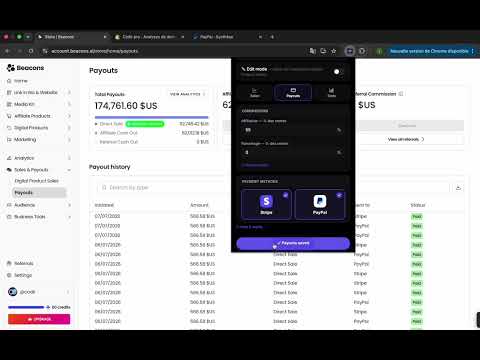This screenshot has height=360, width=480.
Task: Click the credits progress bar in the sidebar
Action: click(26, 307)
